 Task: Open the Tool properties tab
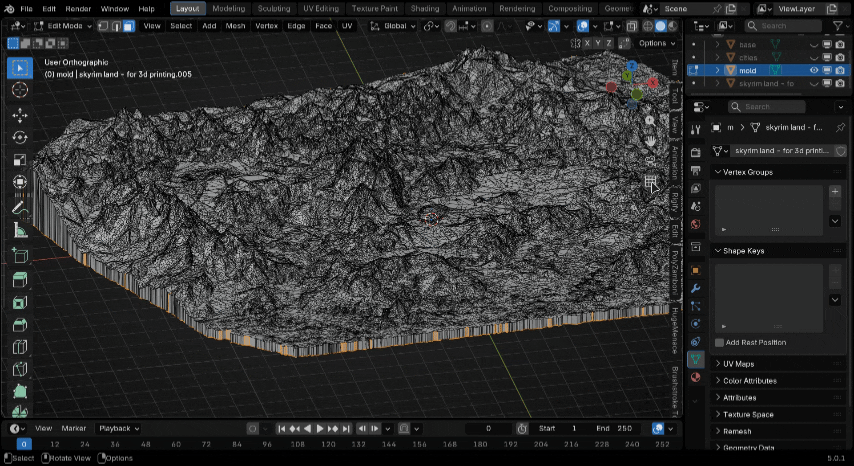[x=696, y=129]
